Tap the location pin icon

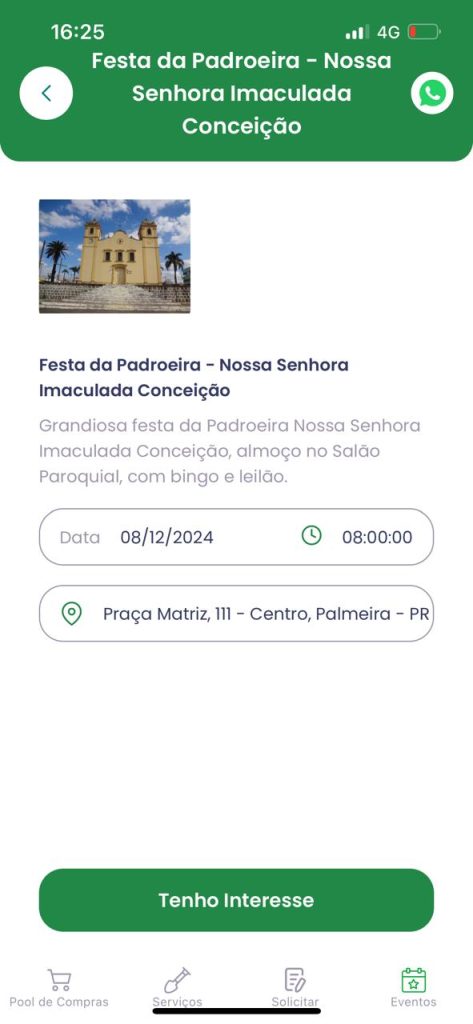71,613
